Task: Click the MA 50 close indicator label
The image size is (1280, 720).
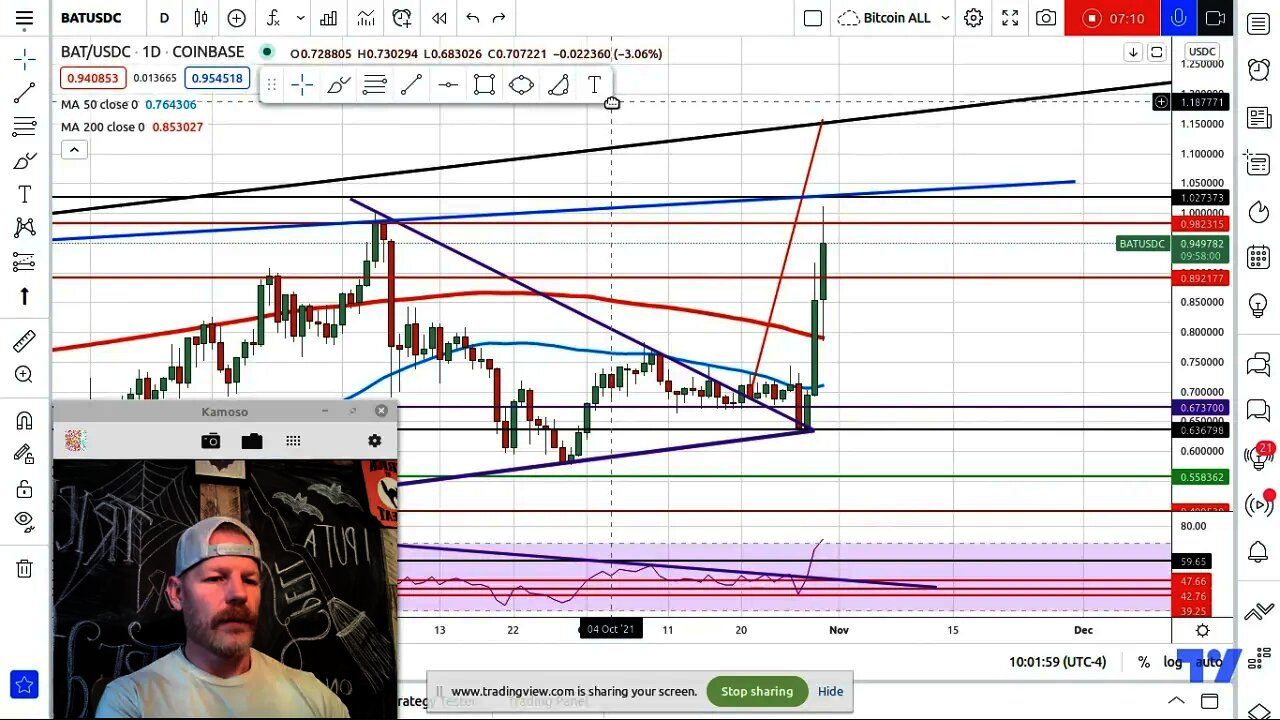Action: (100, 104)
